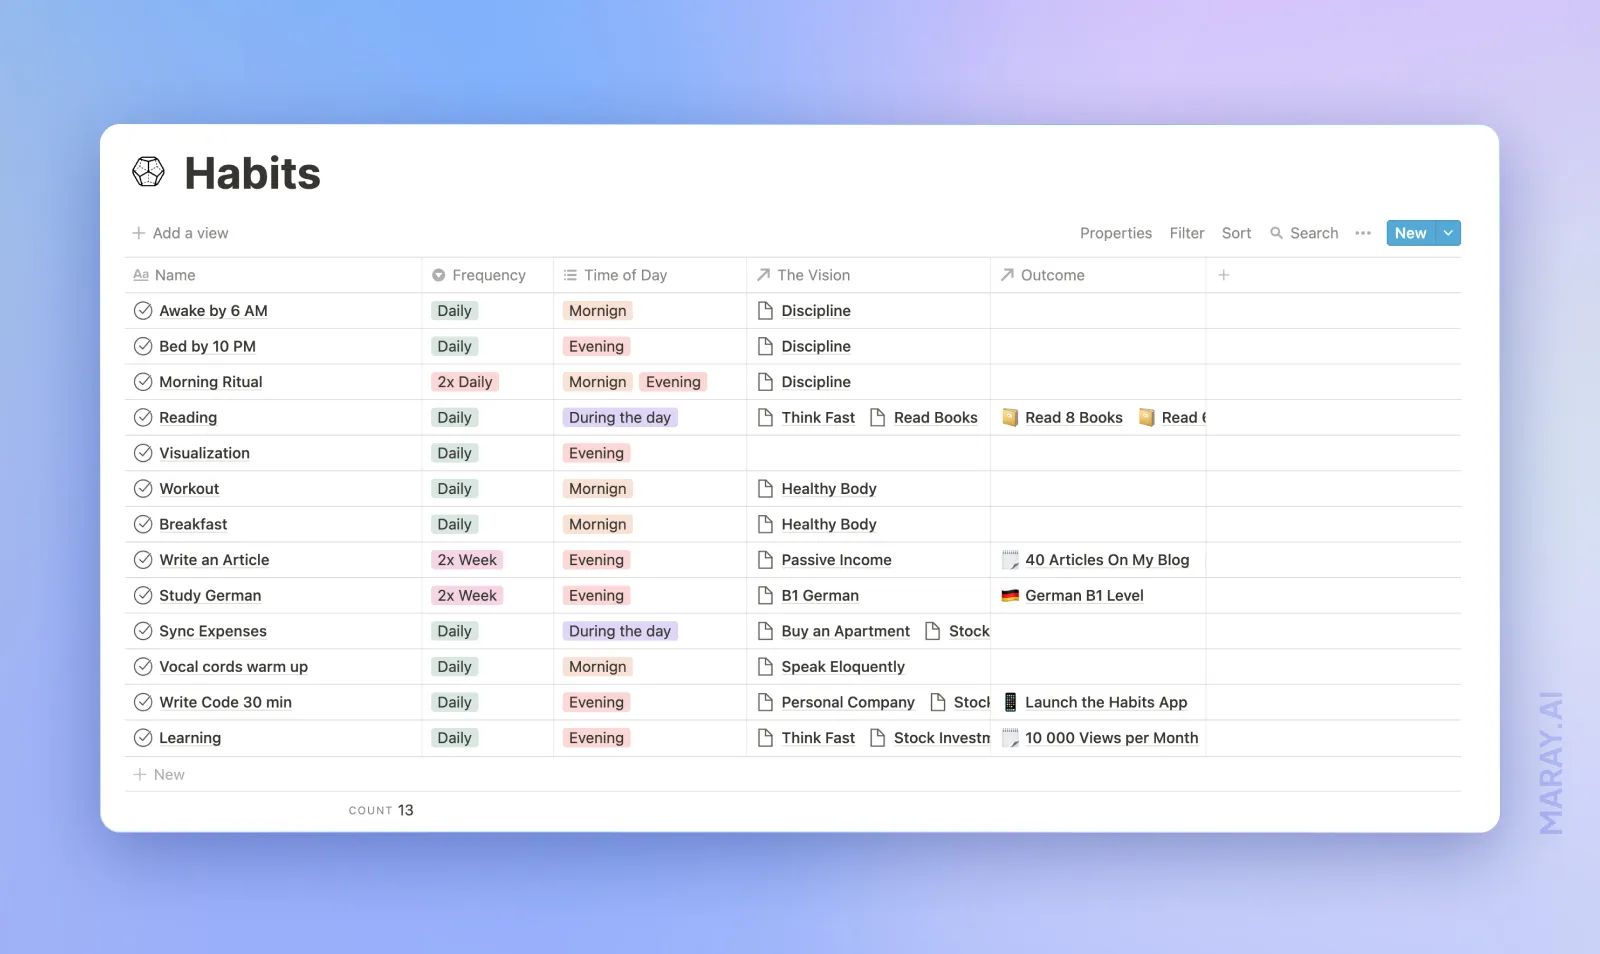Open the Evening tag on Write an Article
Viewport: 1600px width, 954px height.
coord(596,559)
